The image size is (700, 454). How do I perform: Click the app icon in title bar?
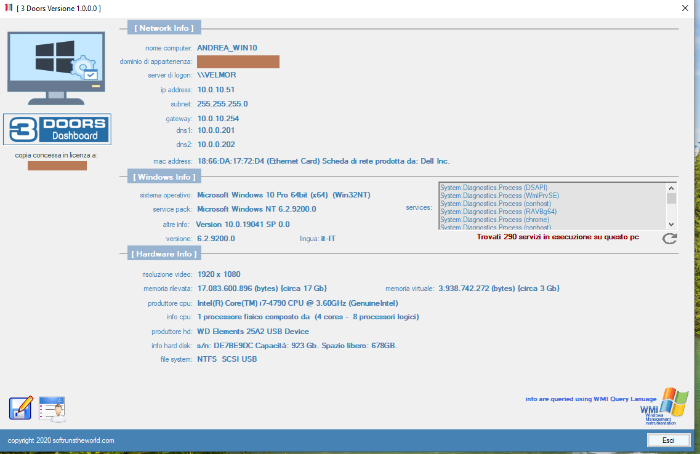coord(8,8)
